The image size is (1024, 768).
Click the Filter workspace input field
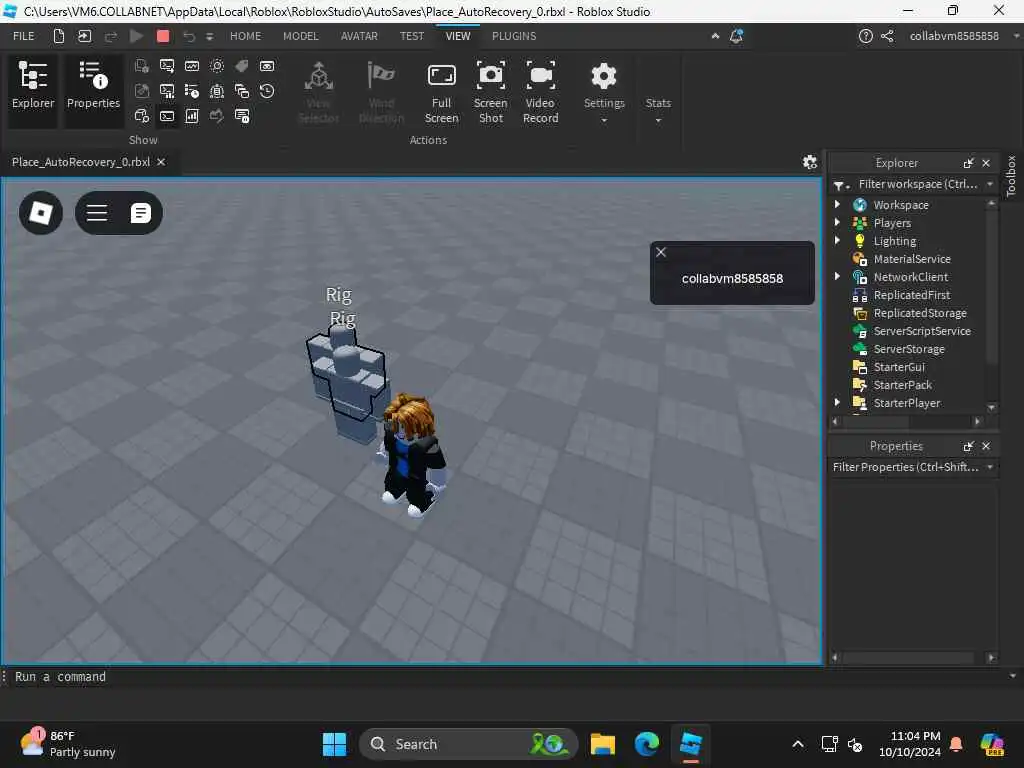pos(918,184)
